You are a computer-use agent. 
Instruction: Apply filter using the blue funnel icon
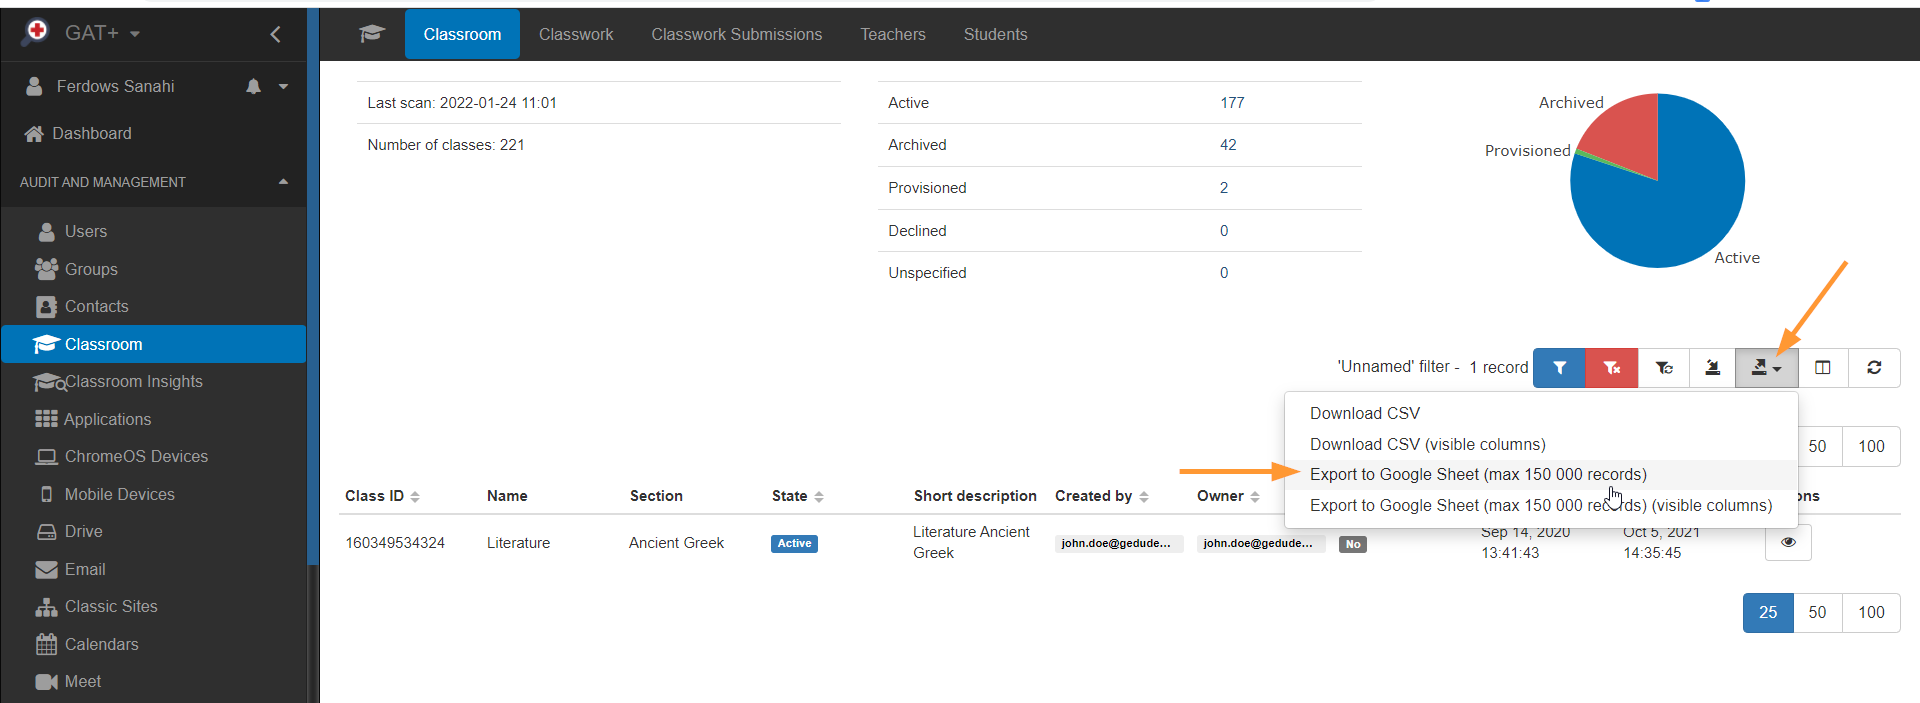(x=1559, y=368)
